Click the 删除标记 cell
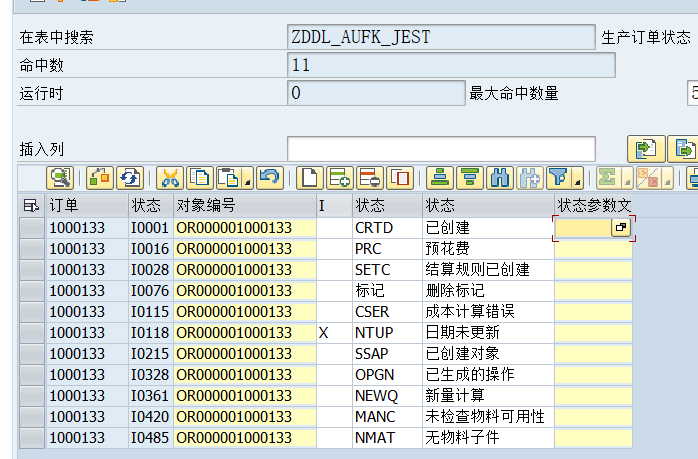Image resolution: width=698 pixels, height=459 pixels. pos(488,291)
